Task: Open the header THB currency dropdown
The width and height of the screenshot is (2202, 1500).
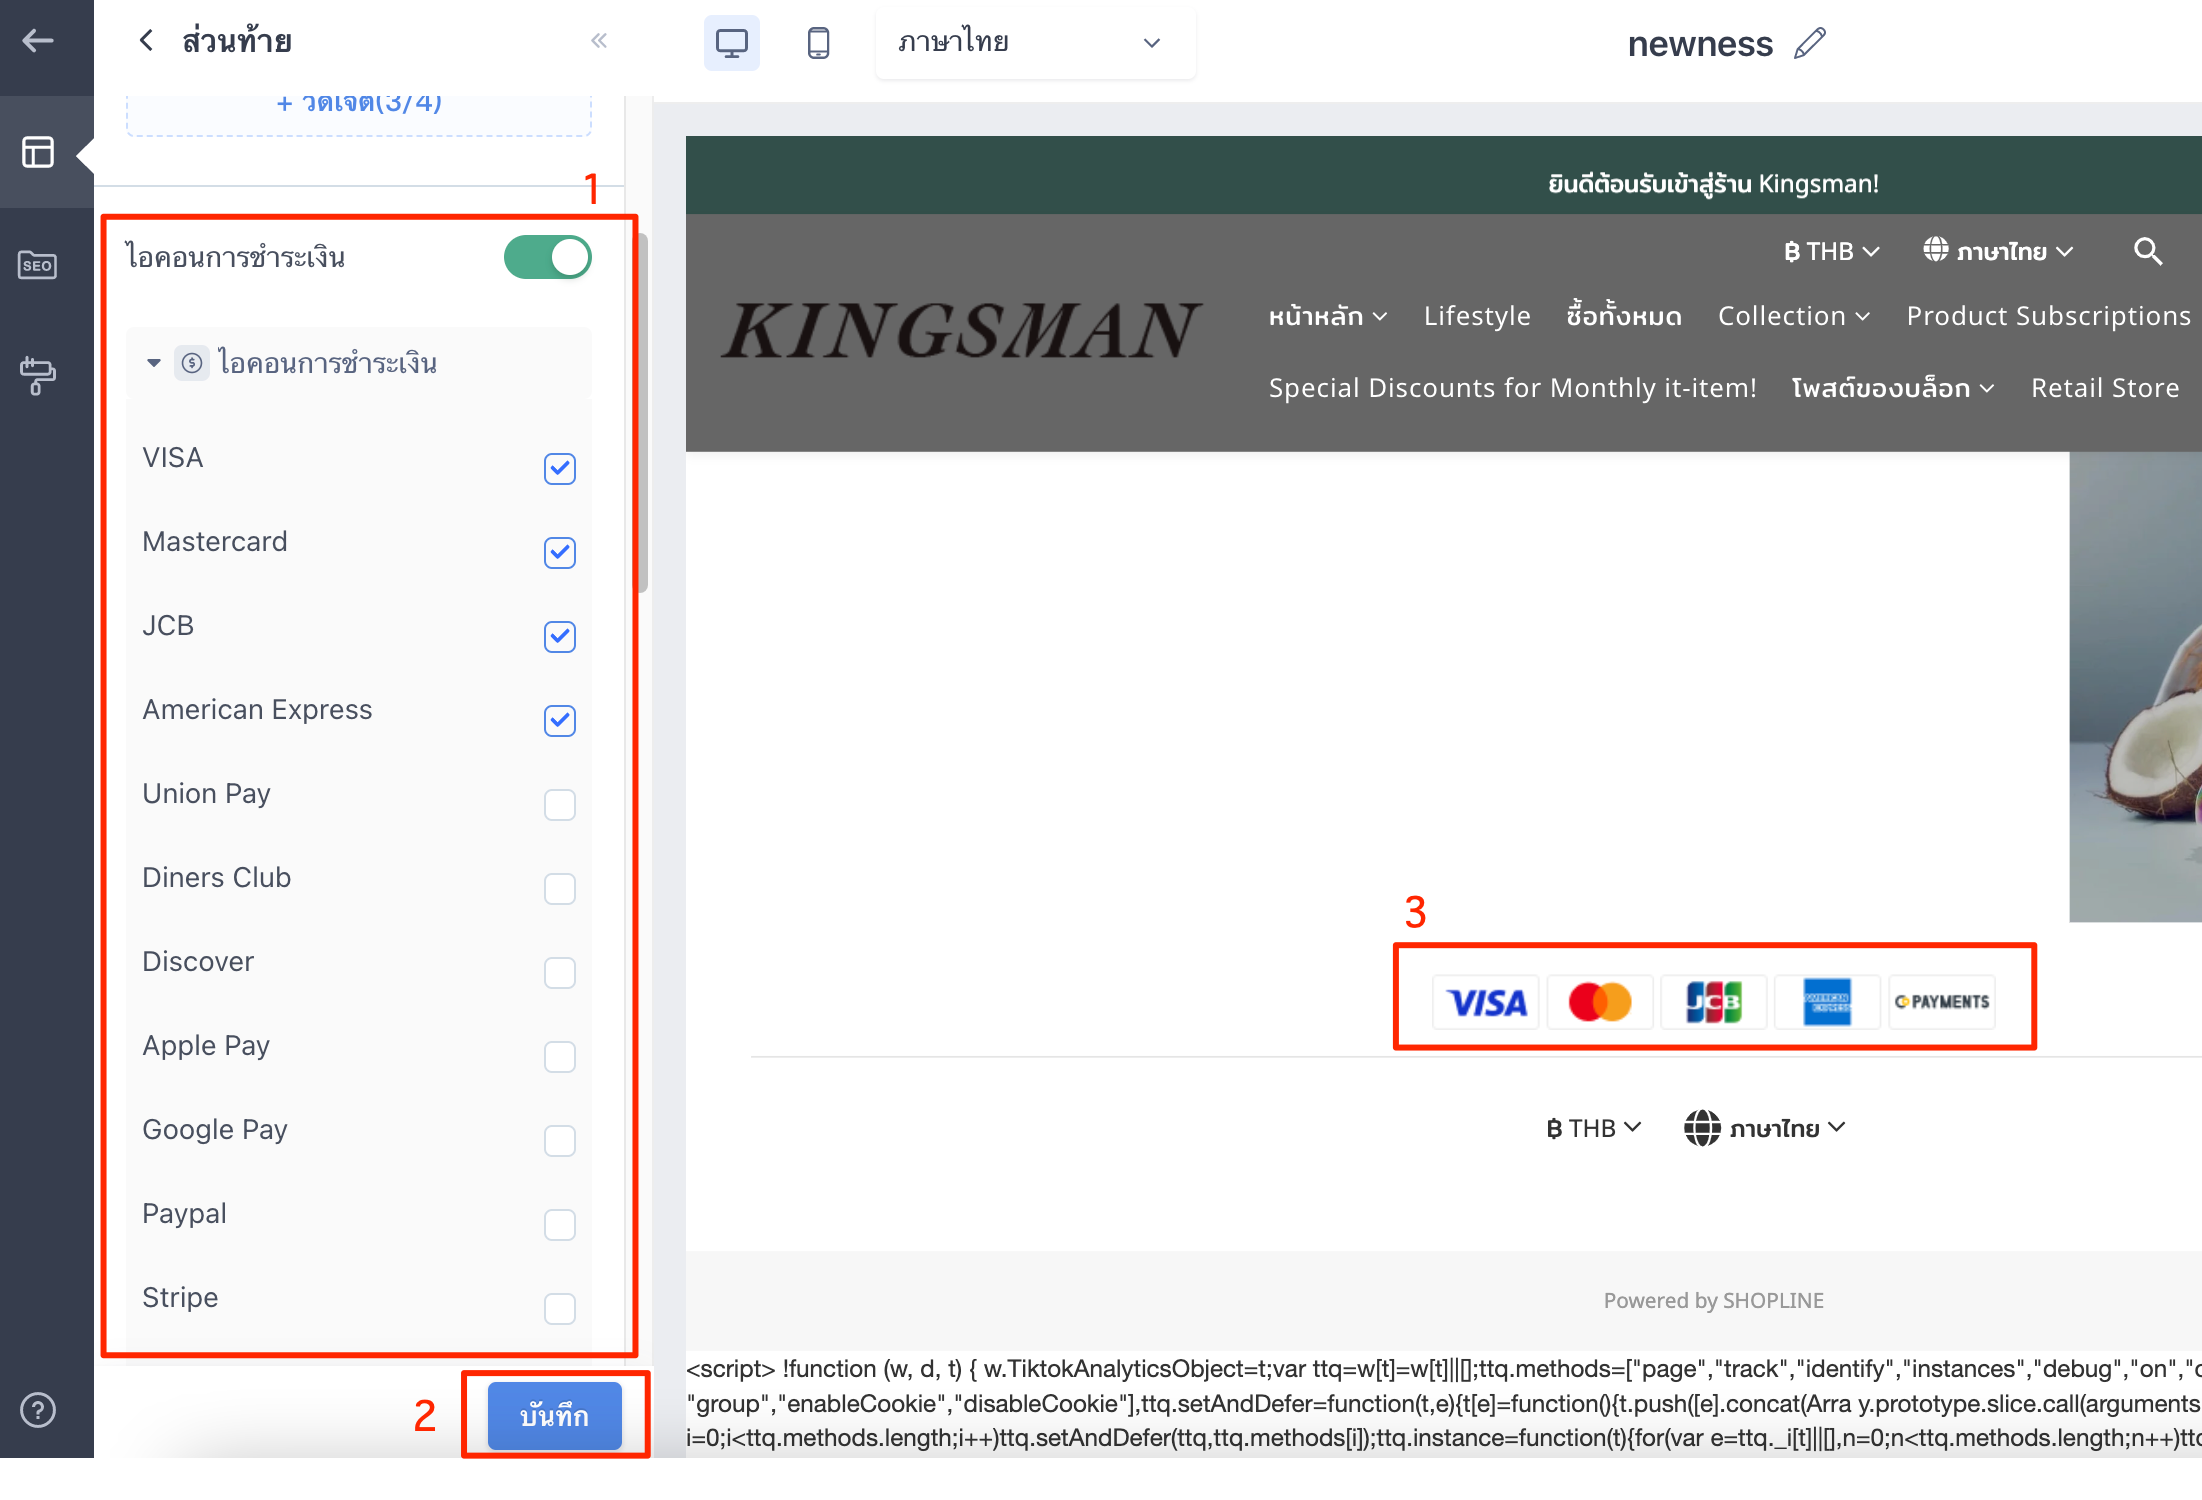Action: click(x=1832, y=251)
